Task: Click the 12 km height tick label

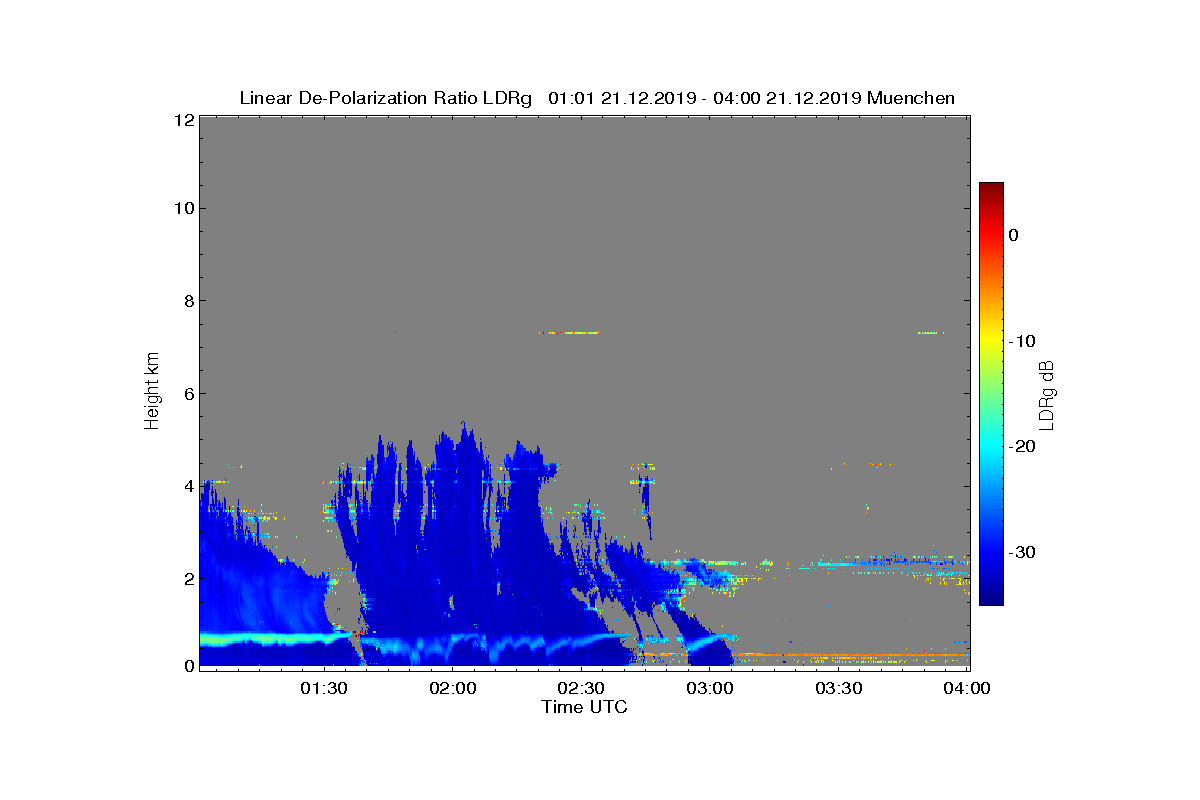Action: pyautogui.click(x=183, y=119)
